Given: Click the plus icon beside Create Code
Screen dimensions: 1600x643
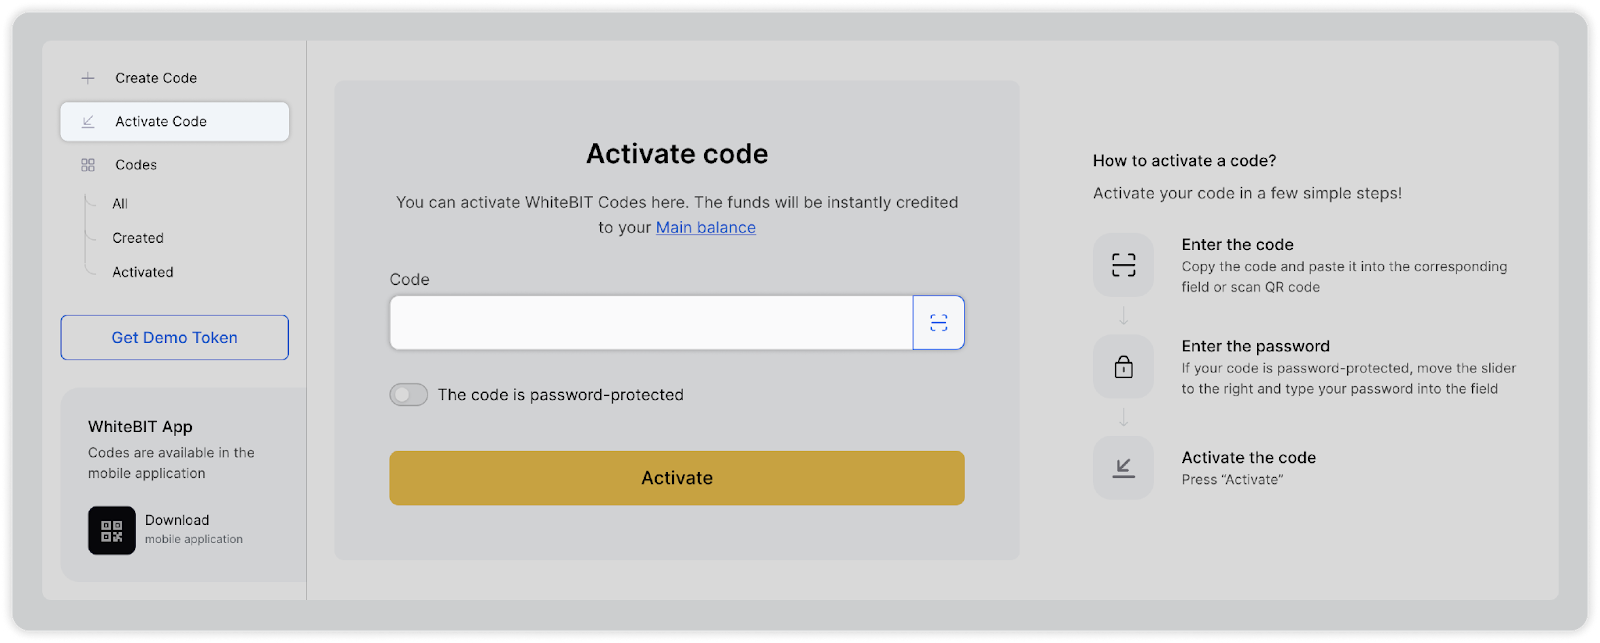Looking at the screenshot, I should tap(88, 78).
